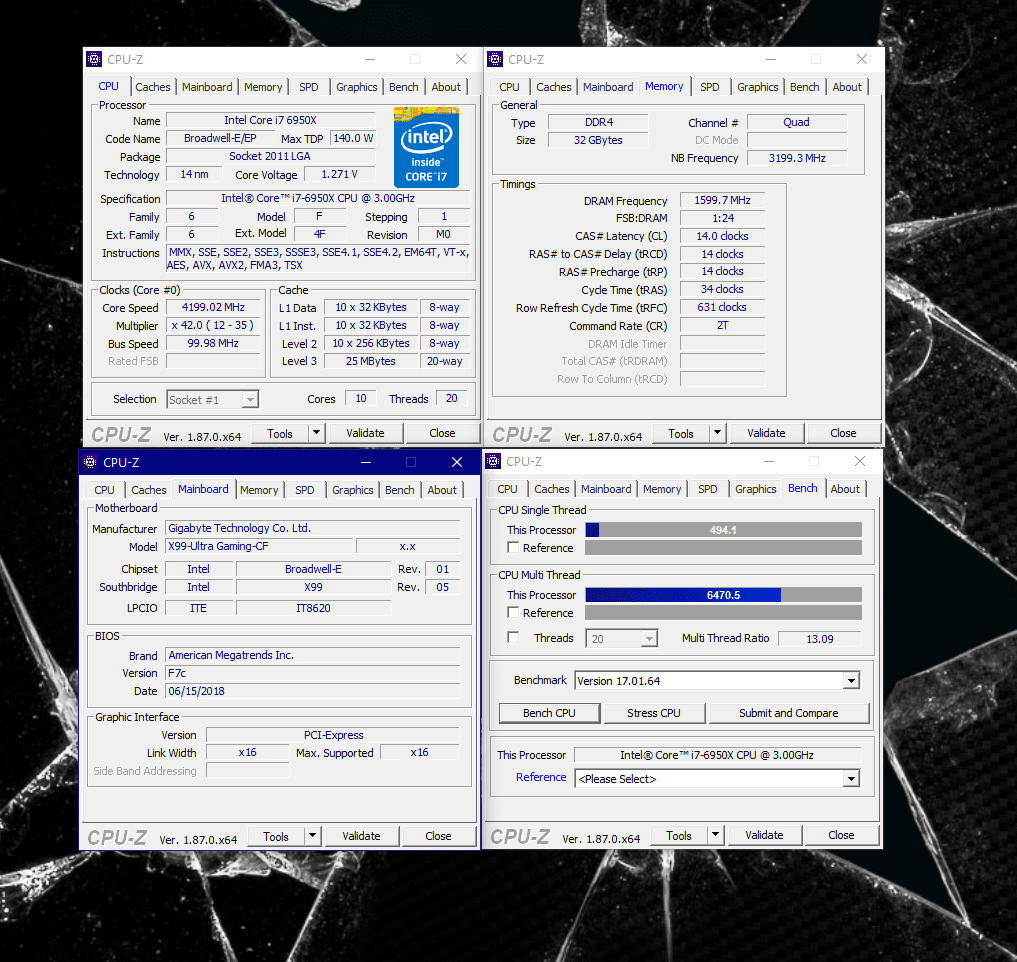Click the Close button in the Mainboard window
Image resolution: width=1017 pixels, height=962 pixels.
click(x=438, y=836)
